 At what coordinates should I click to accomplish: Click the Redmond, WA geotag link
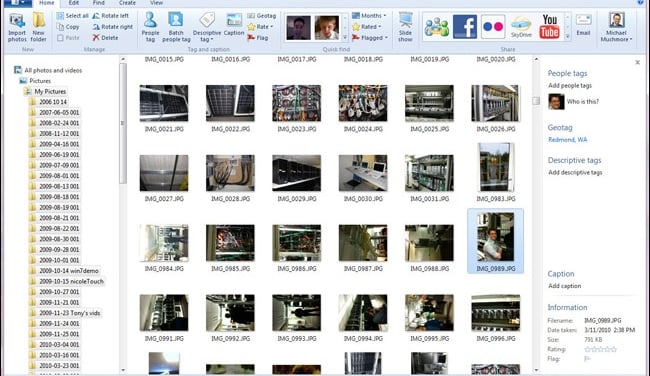(x=568, y=140)
